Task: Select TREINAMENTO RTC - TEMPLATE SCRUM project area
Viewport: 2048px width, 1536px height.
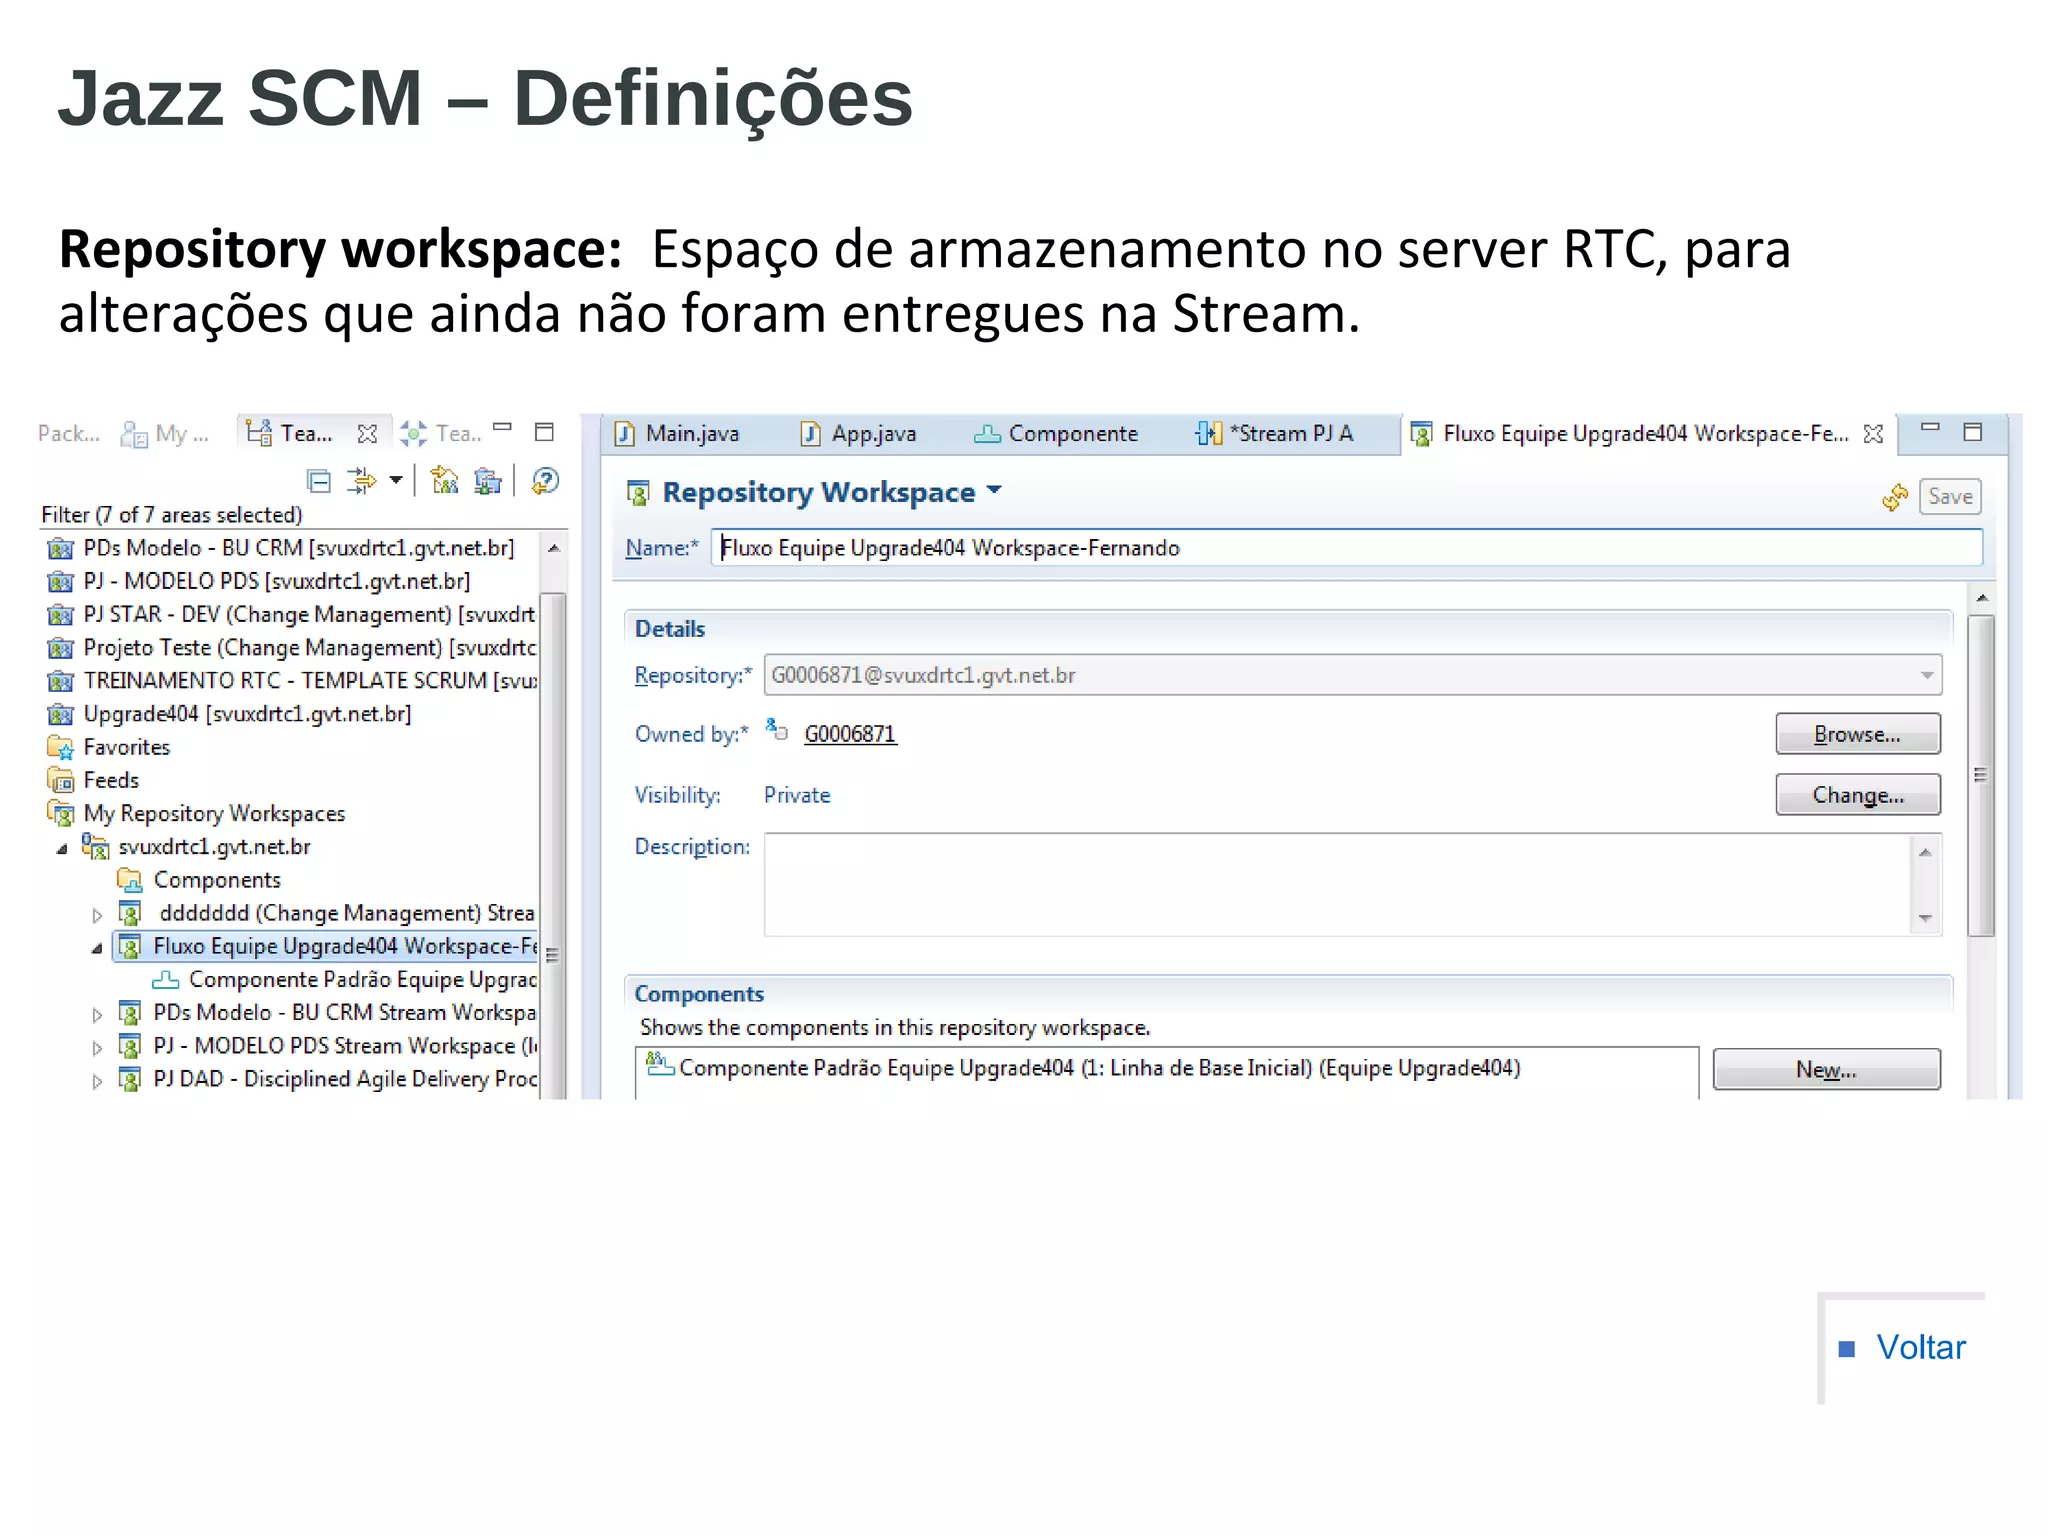Action: click(x=290, y=681)
